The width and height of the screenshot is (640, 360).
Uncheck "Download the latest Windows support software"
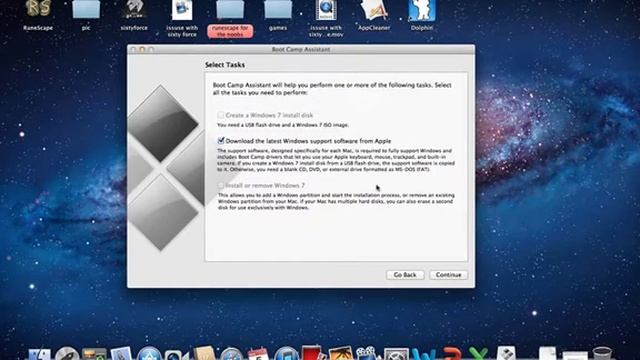coord(221,141)
